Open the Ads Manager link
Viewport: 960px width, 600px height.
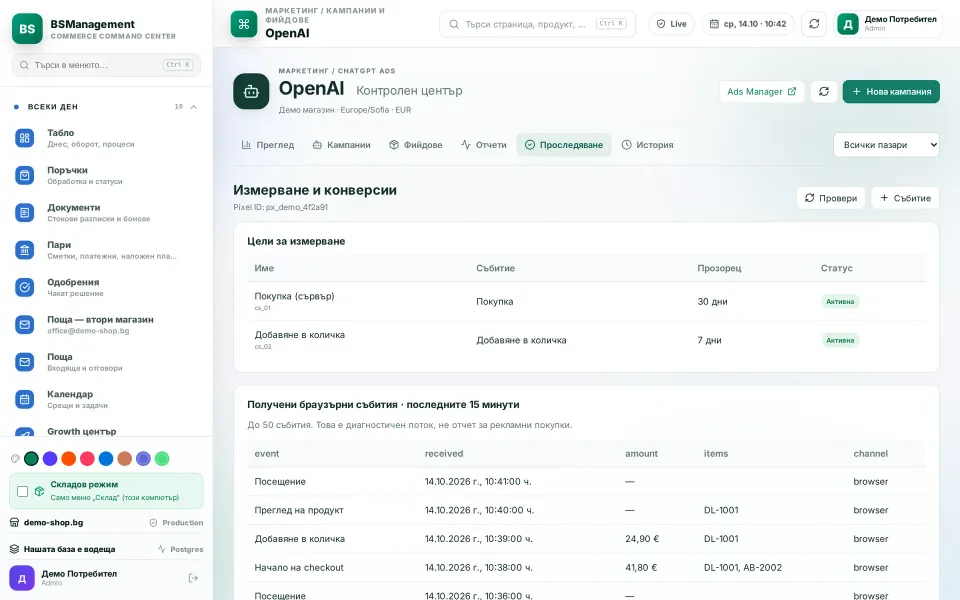pyautogui.click(x=762, y=92)
